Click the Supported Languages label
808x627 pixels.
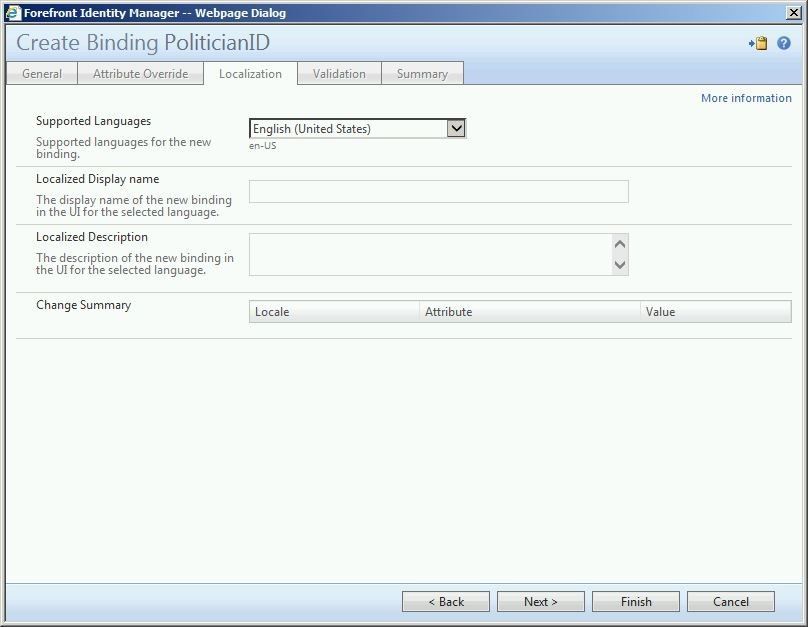[x=93, y=121]
